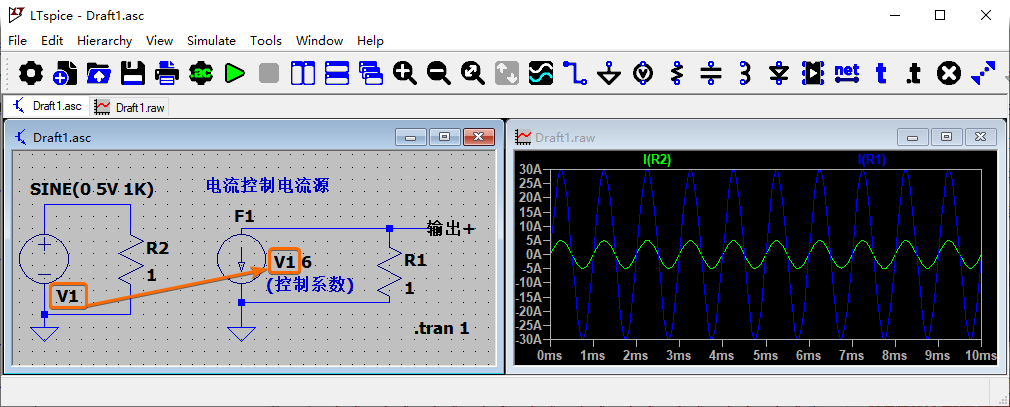Image resolution: width=1010 pixels, height=407 pixels.
Task: Close the Draft1.asc child window
Action: (x=479, y=137)
